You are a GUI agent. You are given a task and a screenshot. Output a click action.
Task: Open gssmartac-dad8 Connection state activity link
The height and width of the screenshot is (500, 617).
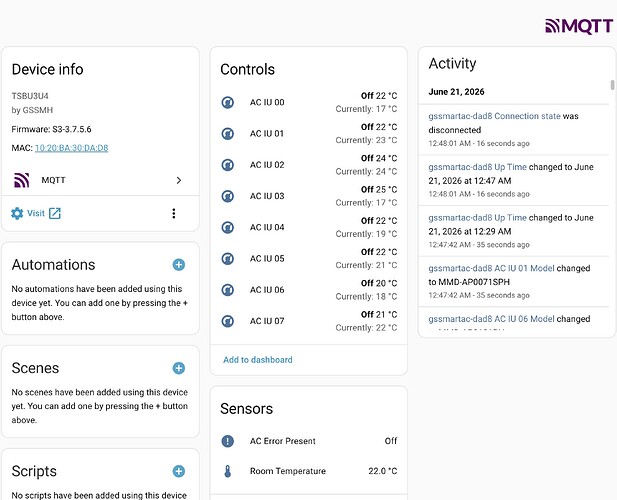coord(494,116)
